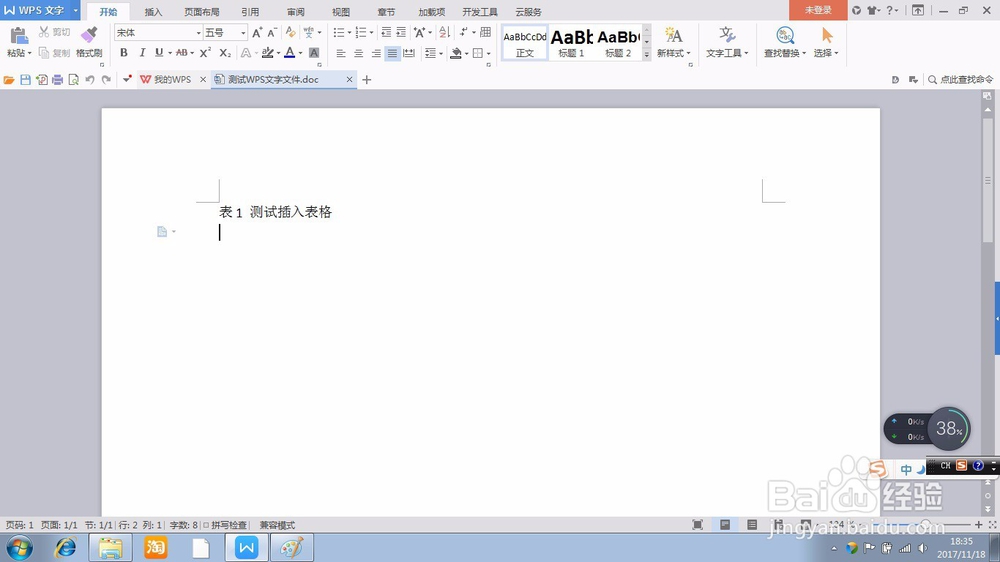Apply superscript X² formatting

[x=205, y=53]
